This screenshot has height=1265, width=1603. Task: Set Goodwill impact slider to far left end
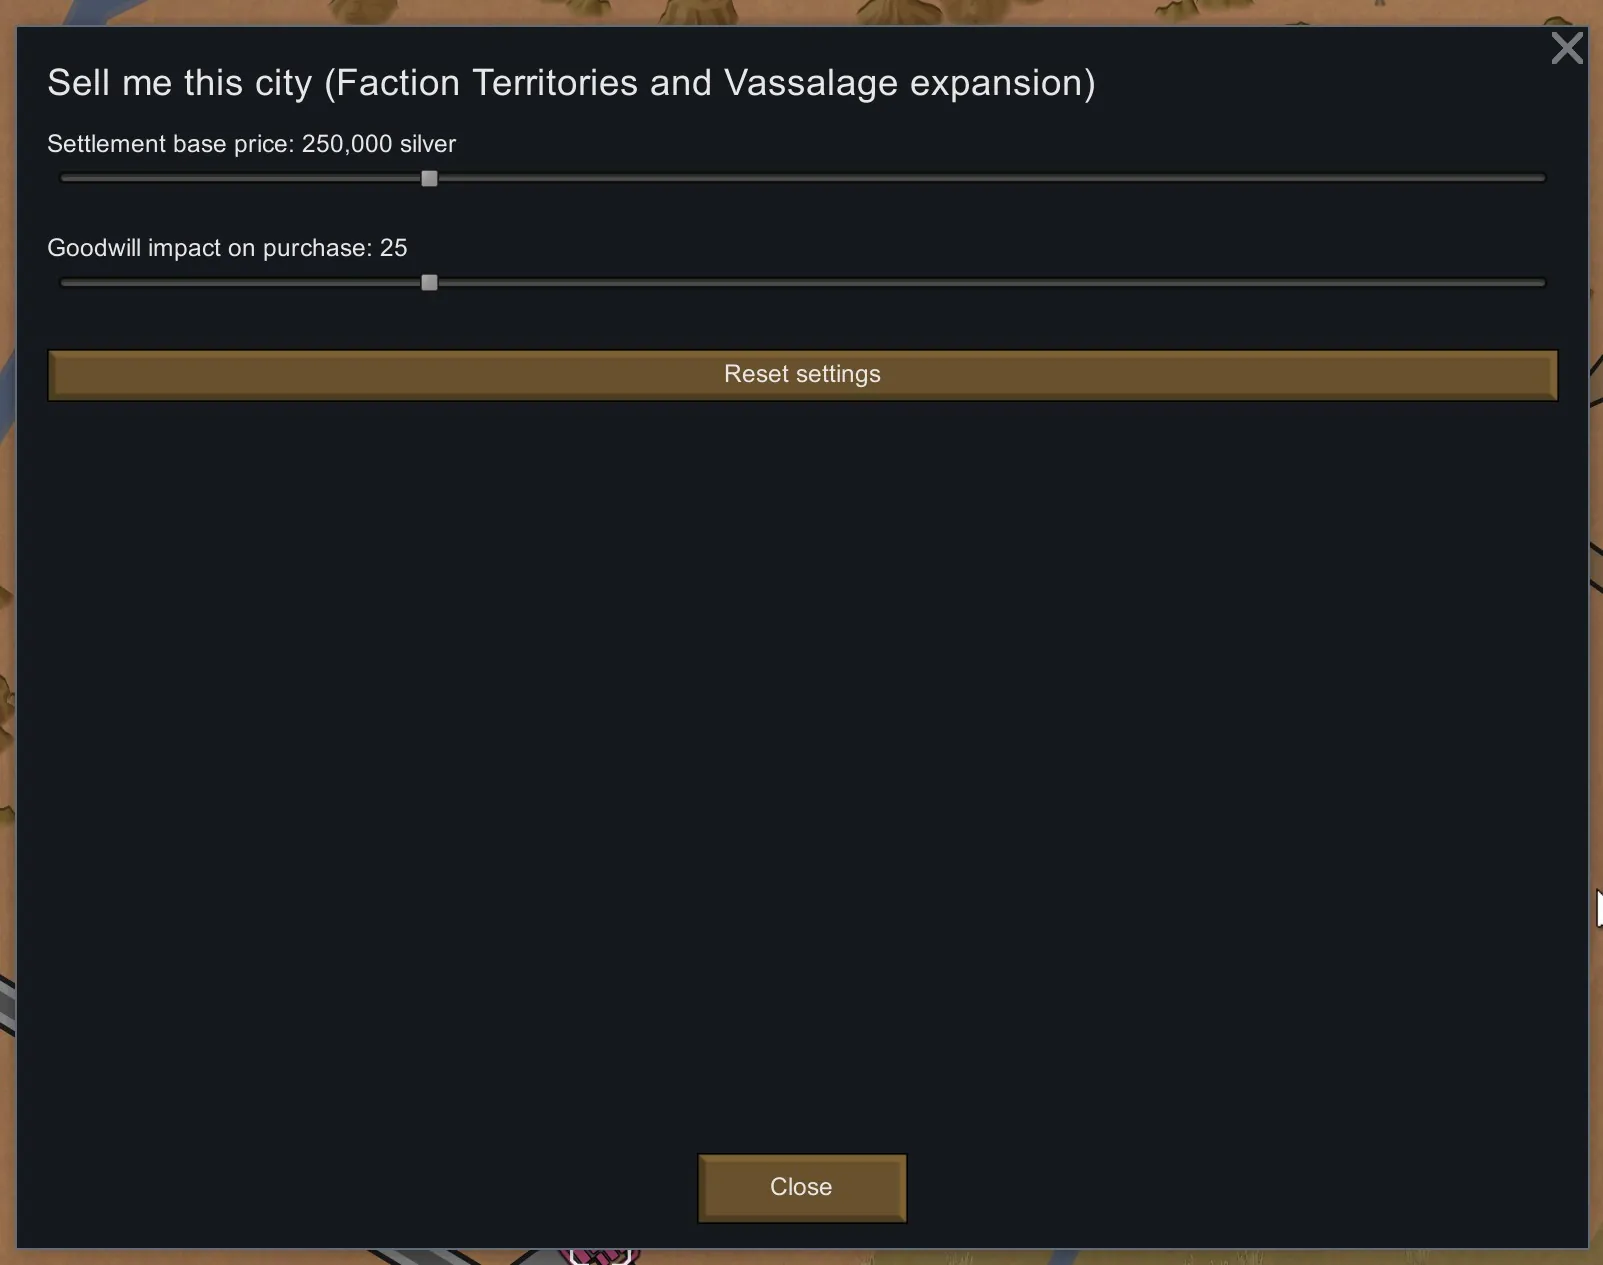tap(63, 283)
